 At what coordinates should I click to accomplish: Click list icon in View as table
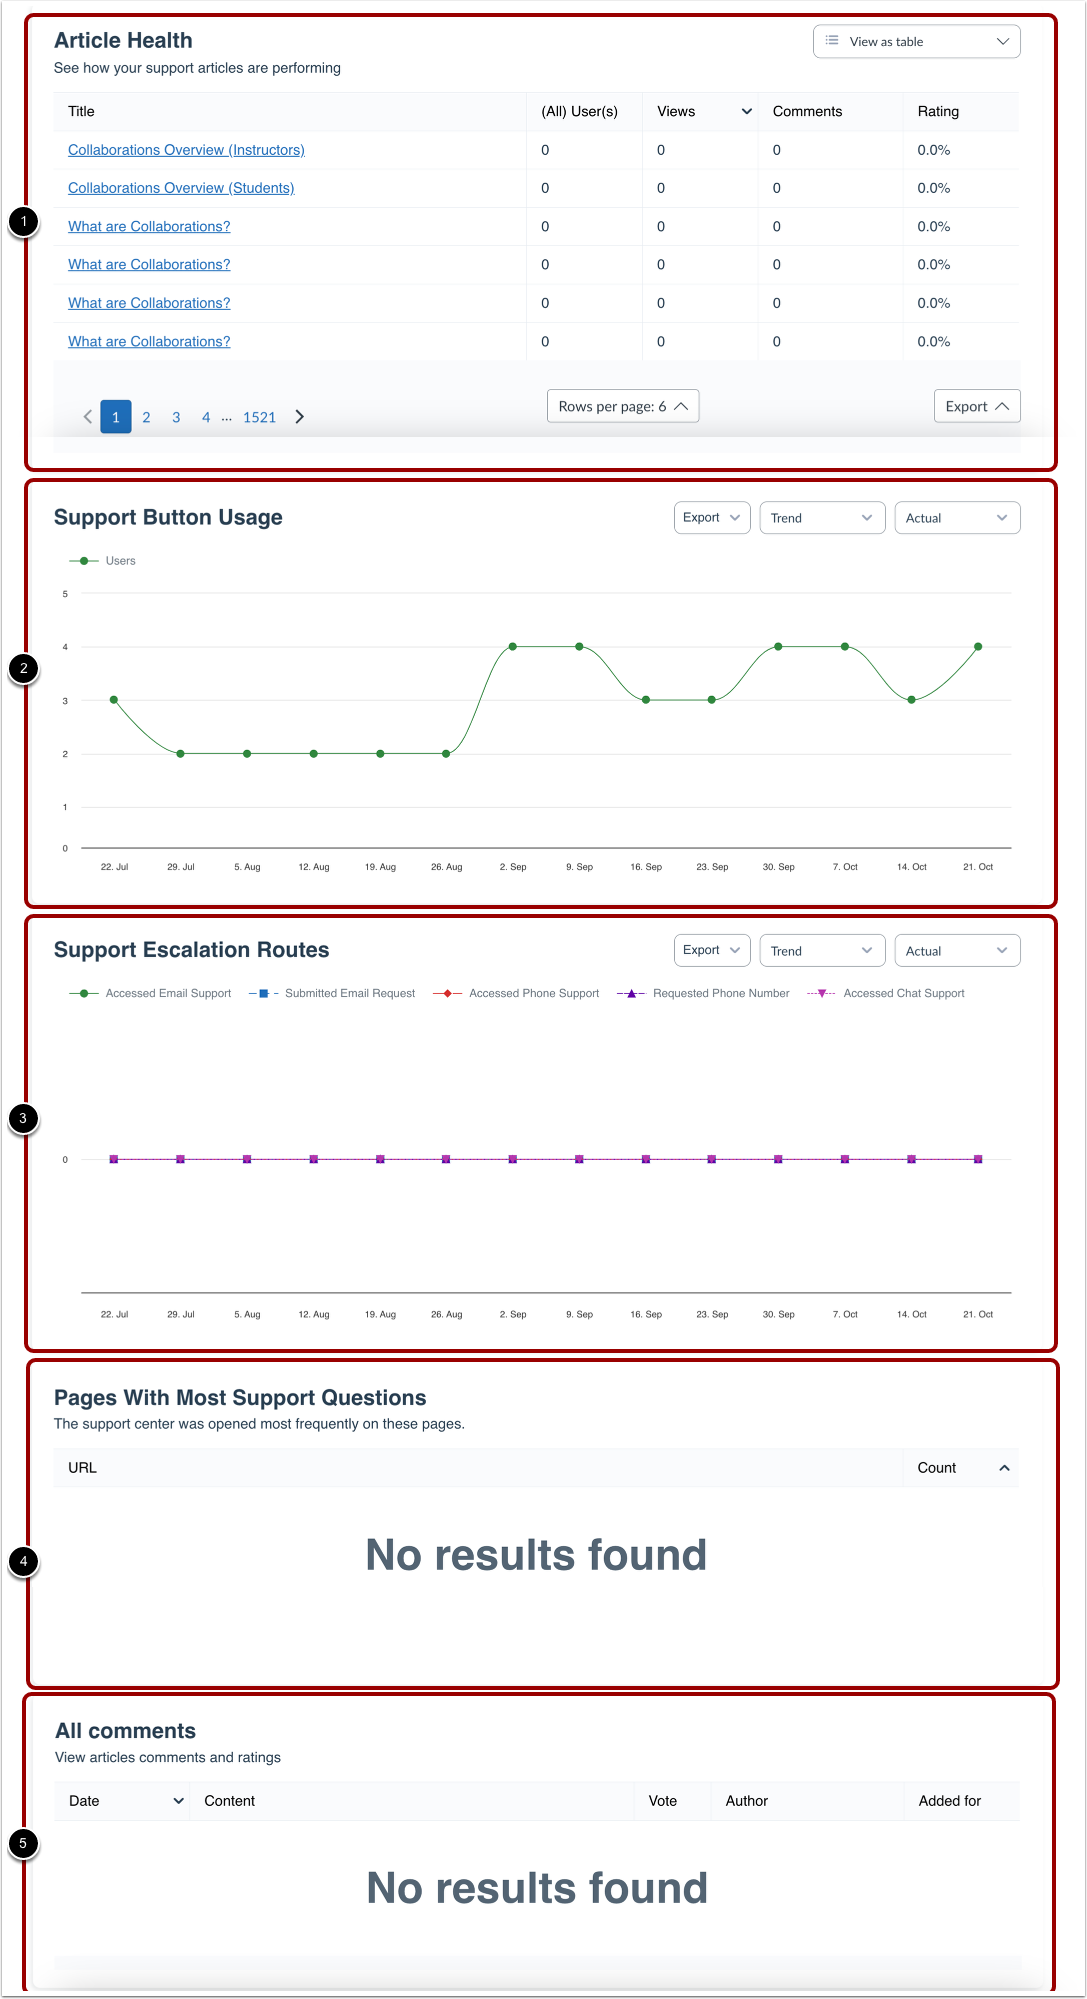(832, 41)
